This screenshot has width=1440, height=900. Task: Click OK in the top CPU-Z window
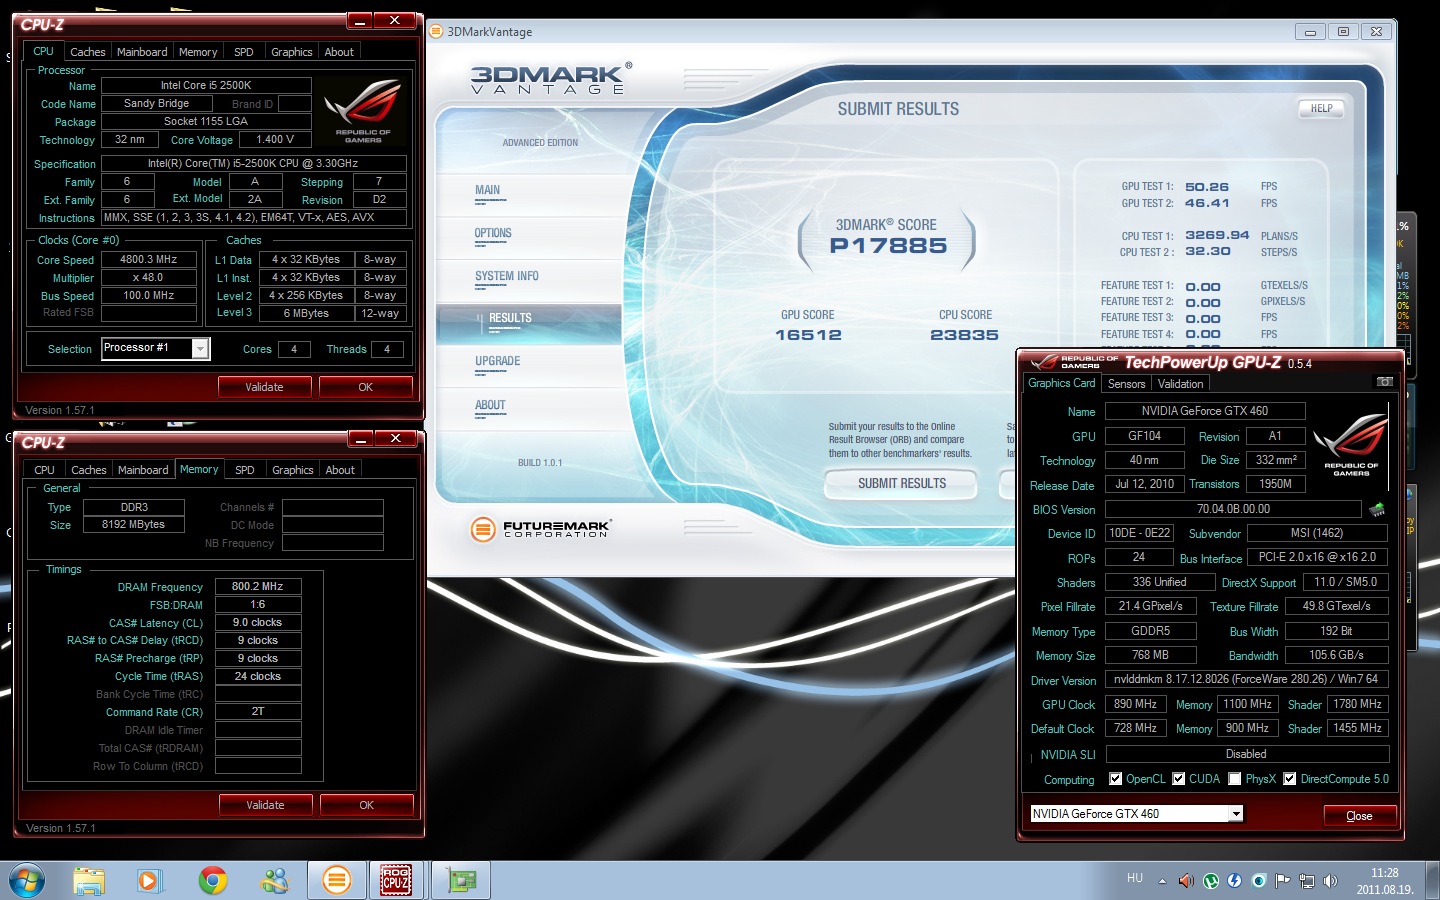(365, 387)
